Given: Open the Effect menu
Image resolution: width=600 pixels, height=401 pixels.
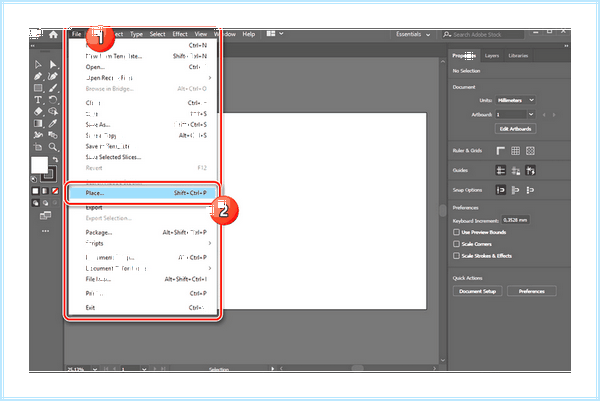Looking at the screenshot, I should pos(180,34).
